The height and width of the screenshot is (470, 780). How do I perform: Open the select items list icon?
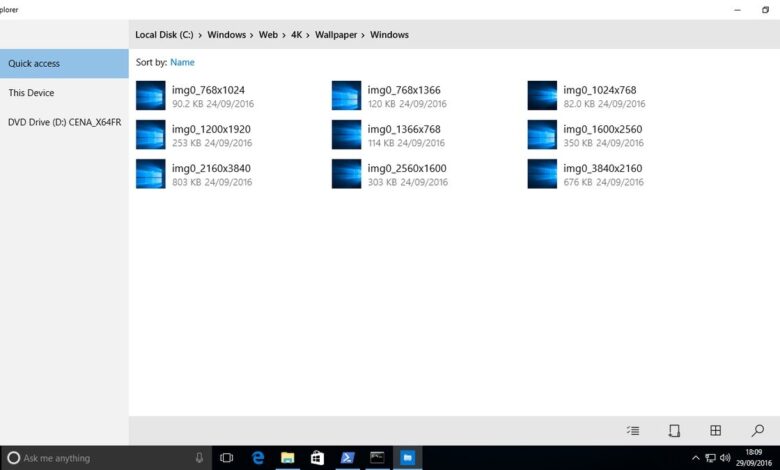click(633, 431)
